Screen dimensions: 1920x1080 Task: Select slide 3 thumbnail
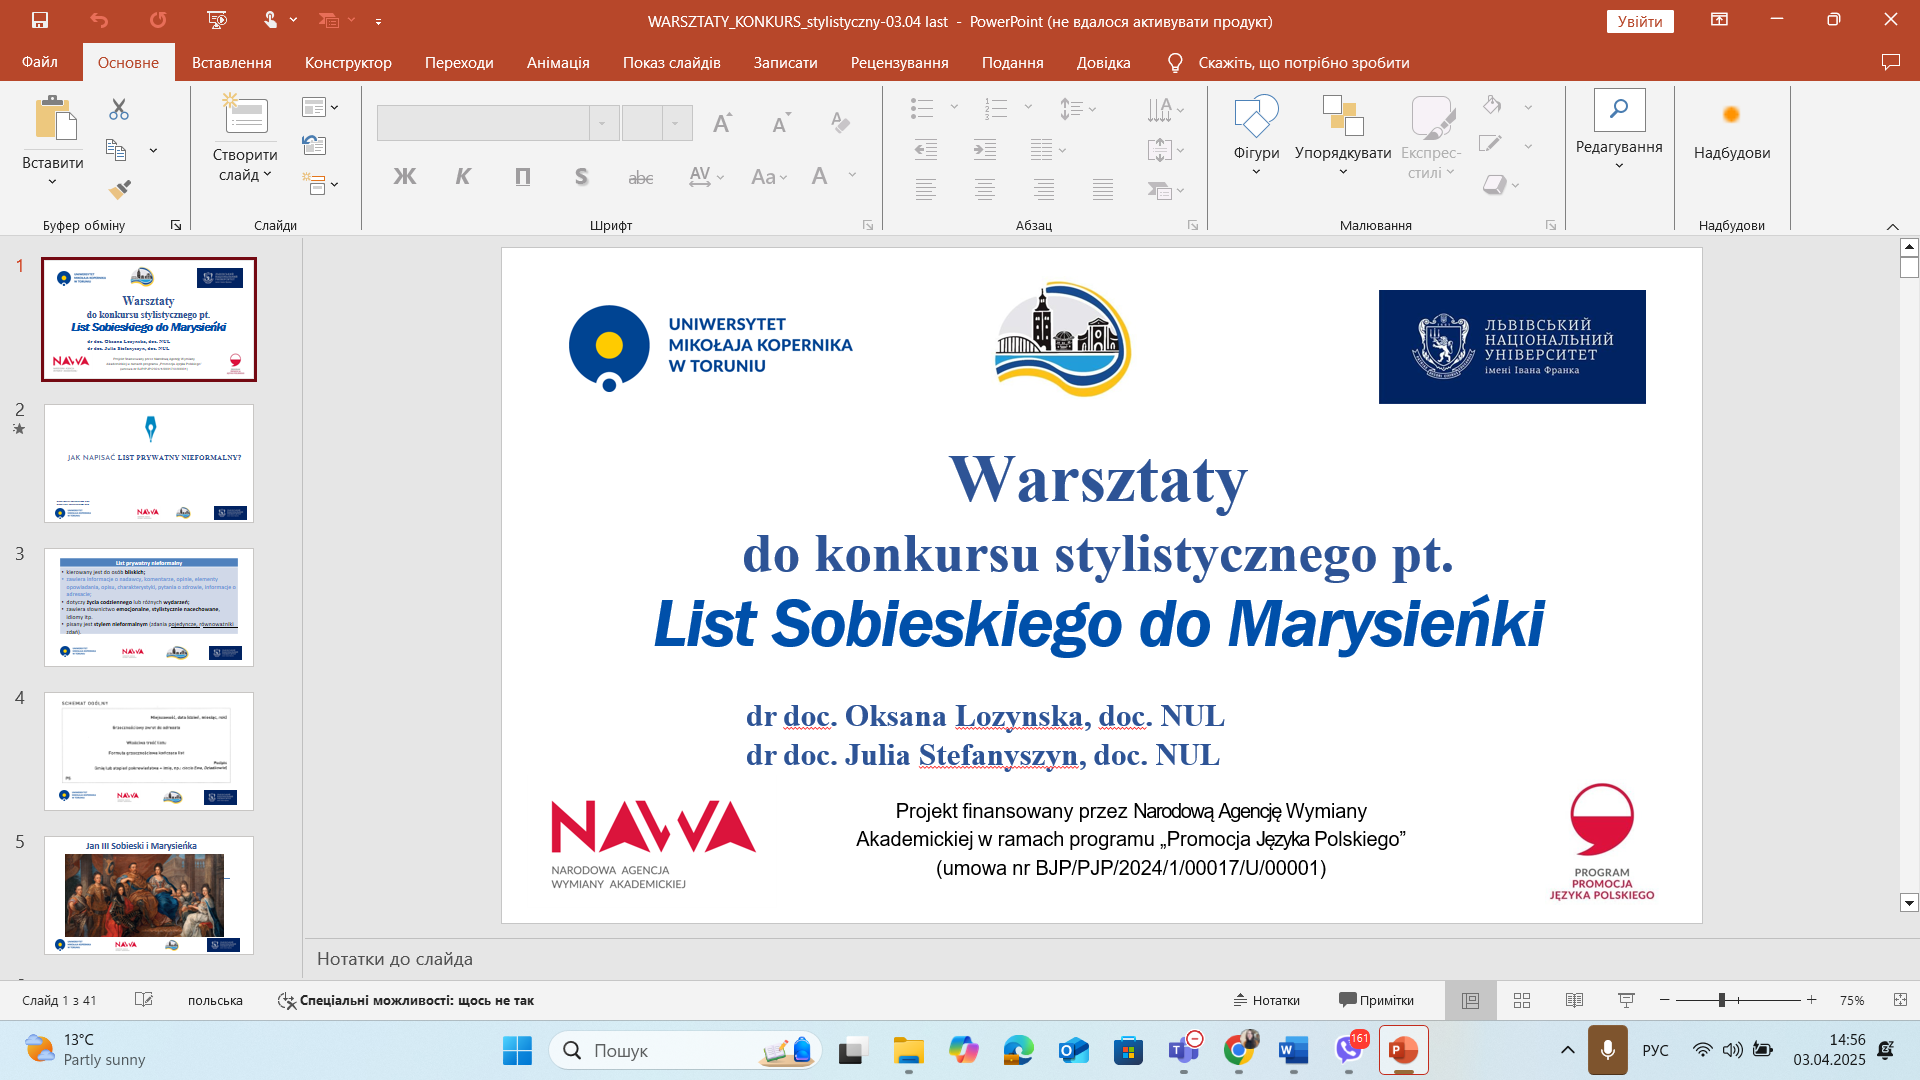click(149, 607)
